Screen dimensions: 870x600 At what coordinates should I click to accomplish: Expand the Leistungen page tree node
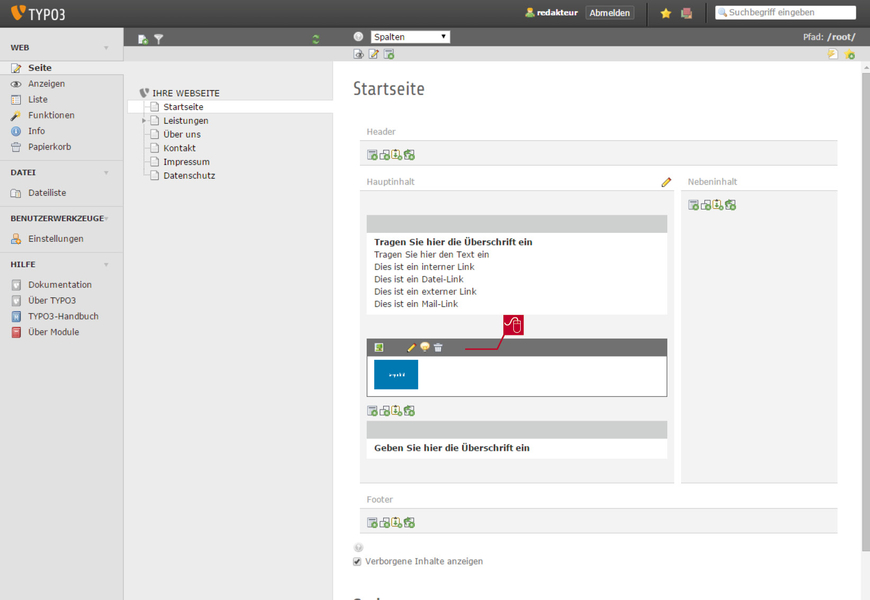pyautogui.click(x=144, y=120)
